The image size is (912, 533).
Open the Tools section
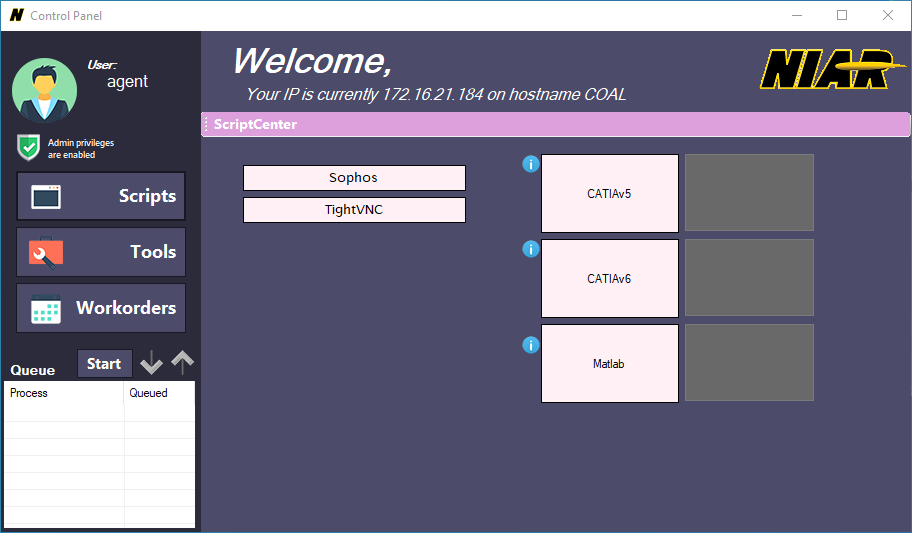click(x=101, y=252)
